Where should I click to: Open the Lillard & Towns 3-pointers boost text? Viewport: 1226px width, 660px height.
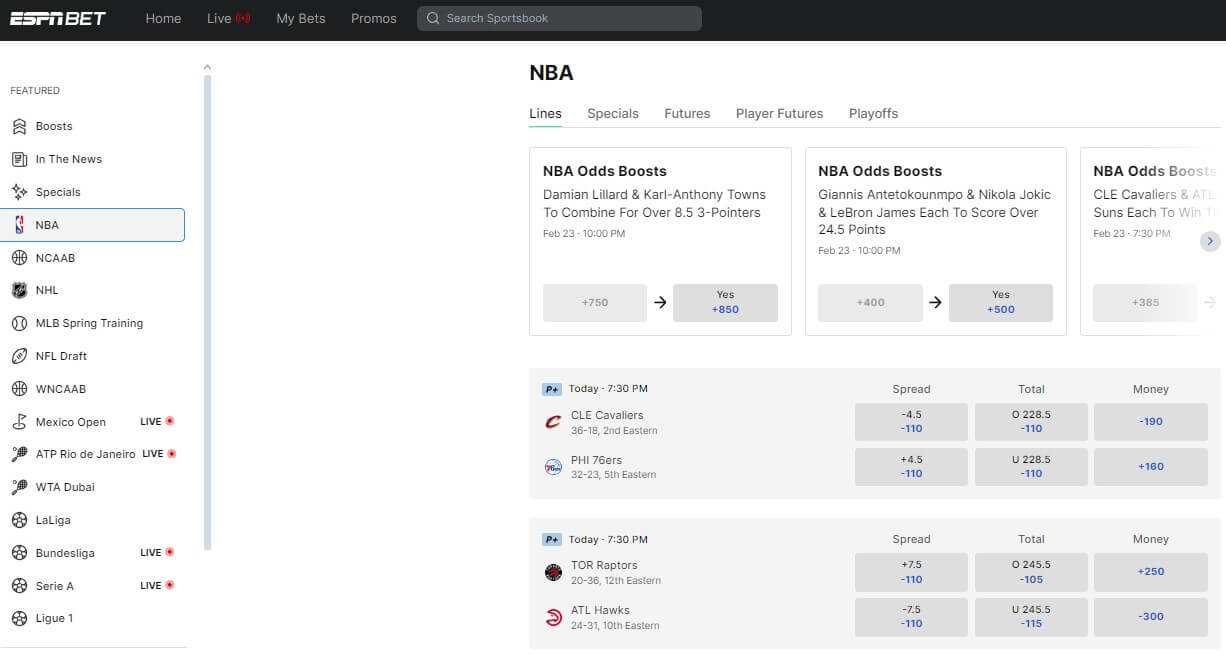[654, 203]
